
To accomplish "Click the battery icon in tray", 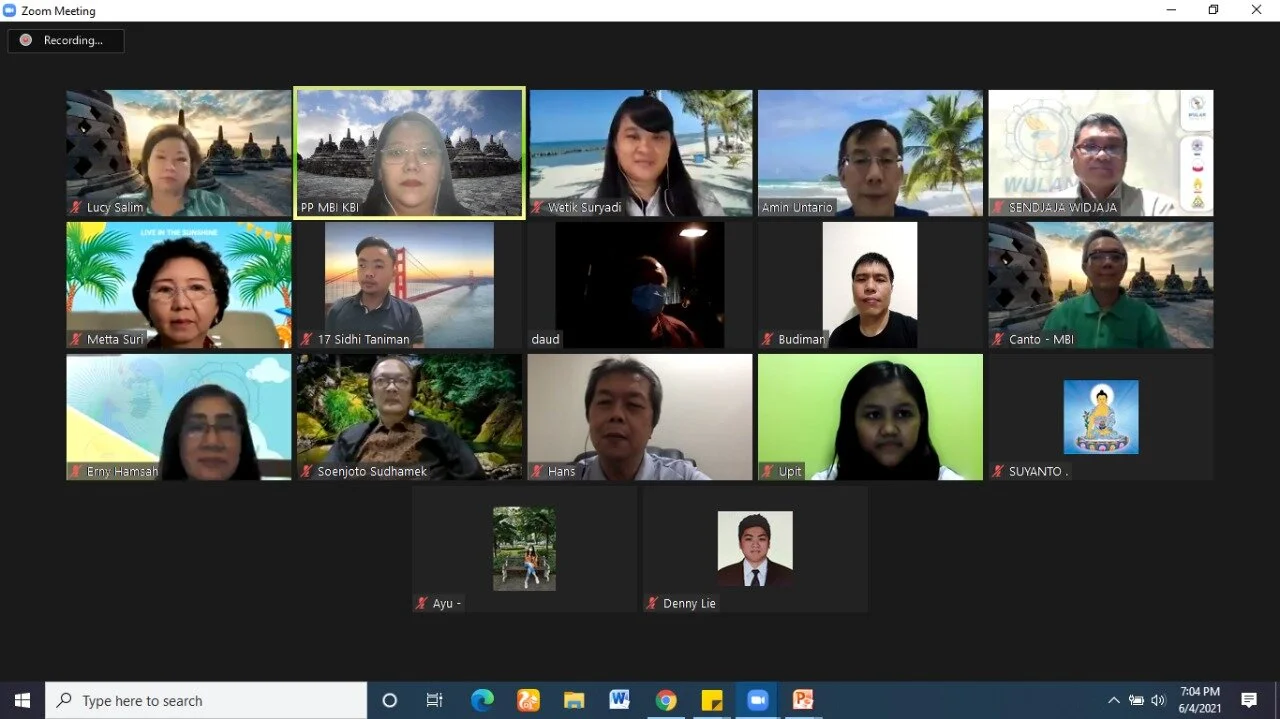I will [1136, 701].
